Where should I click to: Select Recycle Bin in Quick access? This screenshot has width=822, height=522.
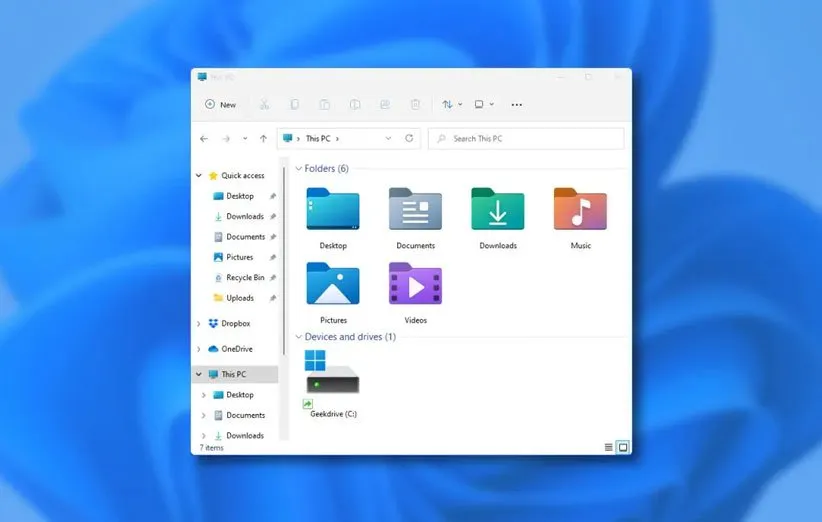click(x=245, y=278)
